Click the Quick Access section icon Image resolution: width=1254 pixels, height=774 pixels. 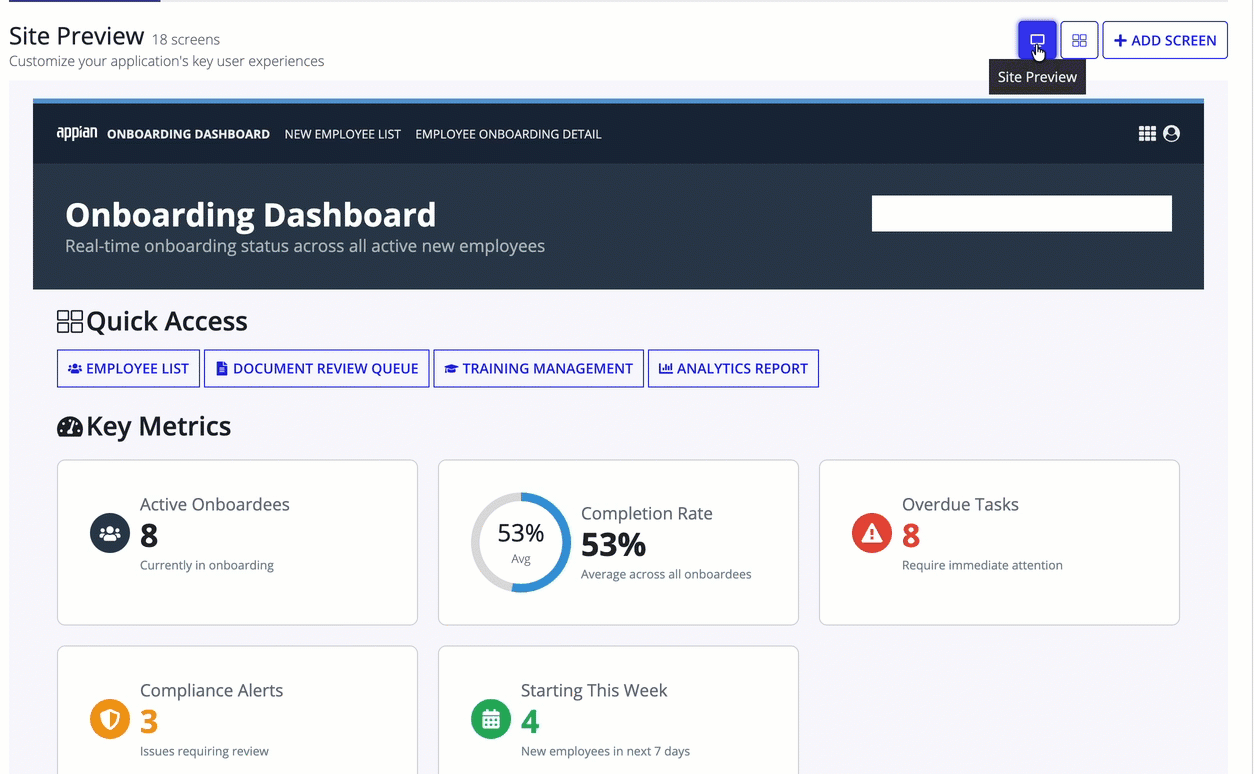(70, 321)
